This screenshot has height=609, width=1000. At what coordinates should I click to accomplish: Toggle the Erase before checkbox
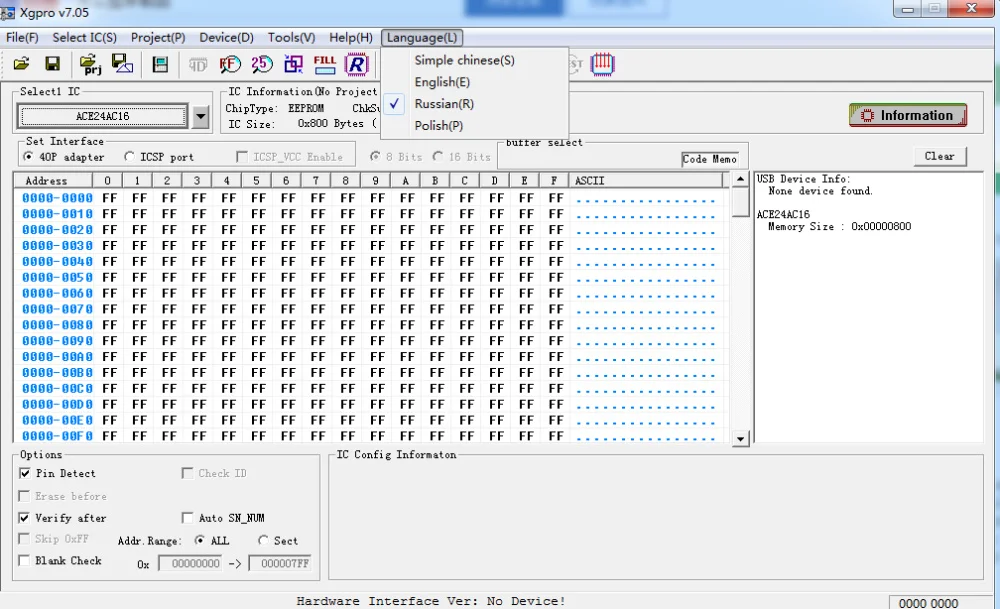coord(24,495)
